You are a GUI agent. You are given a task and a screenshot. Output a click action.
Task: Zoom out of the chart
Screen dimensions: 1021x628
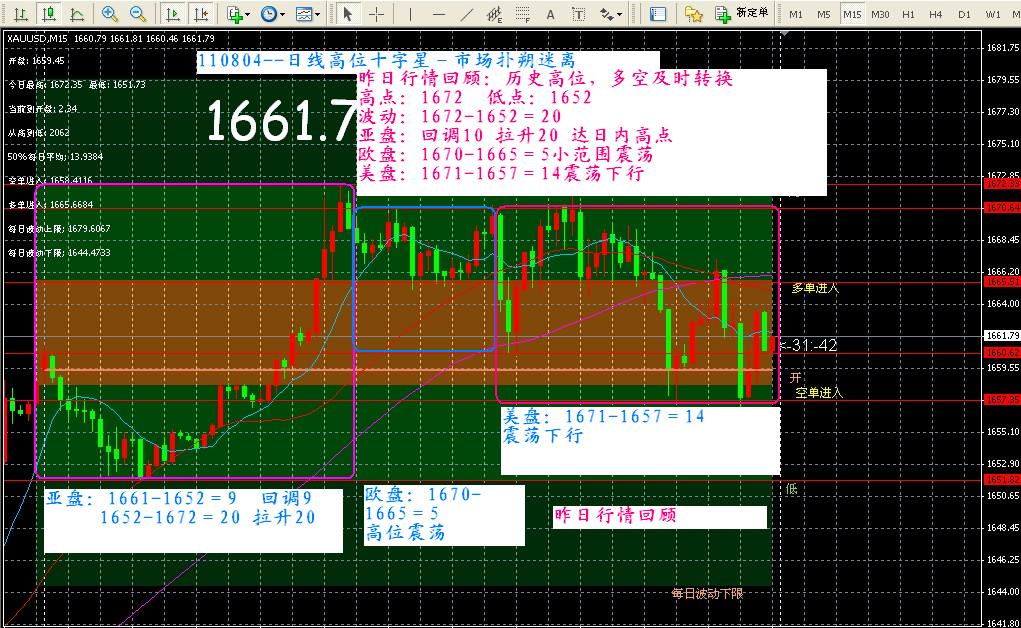[x=138, y=14]
